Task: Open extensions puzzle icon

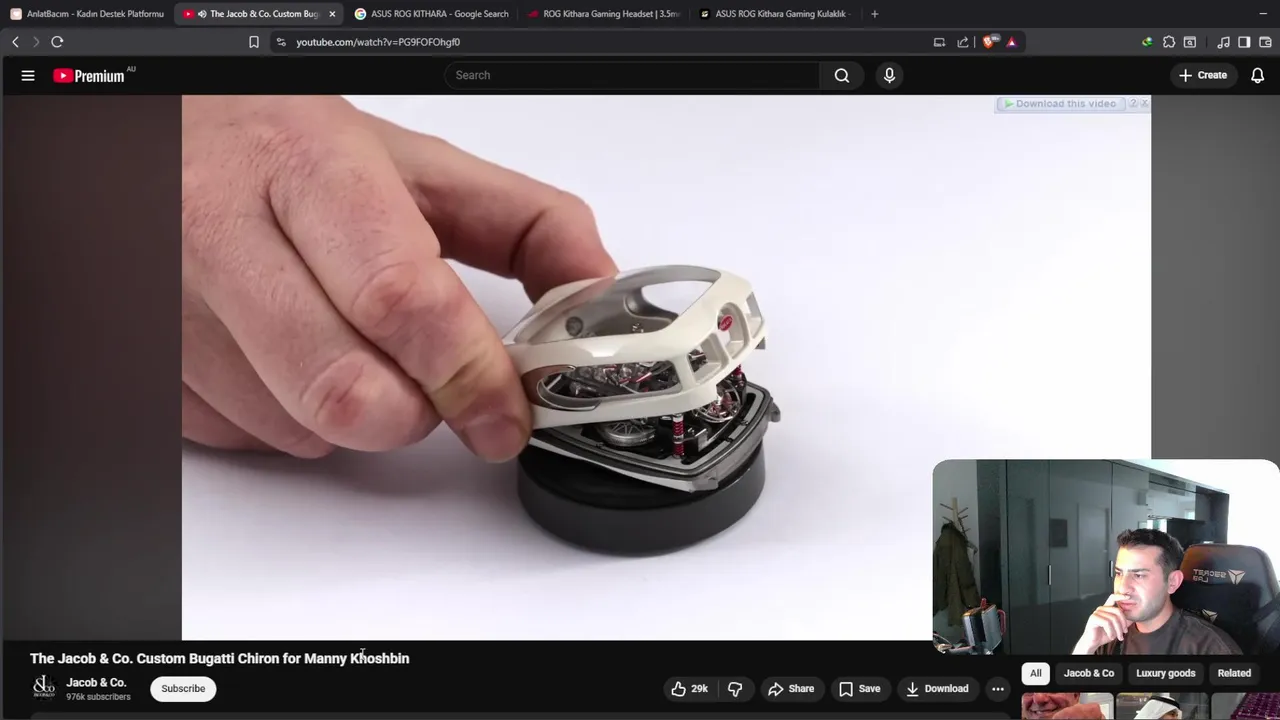Action: click(x=1168, y=42)
